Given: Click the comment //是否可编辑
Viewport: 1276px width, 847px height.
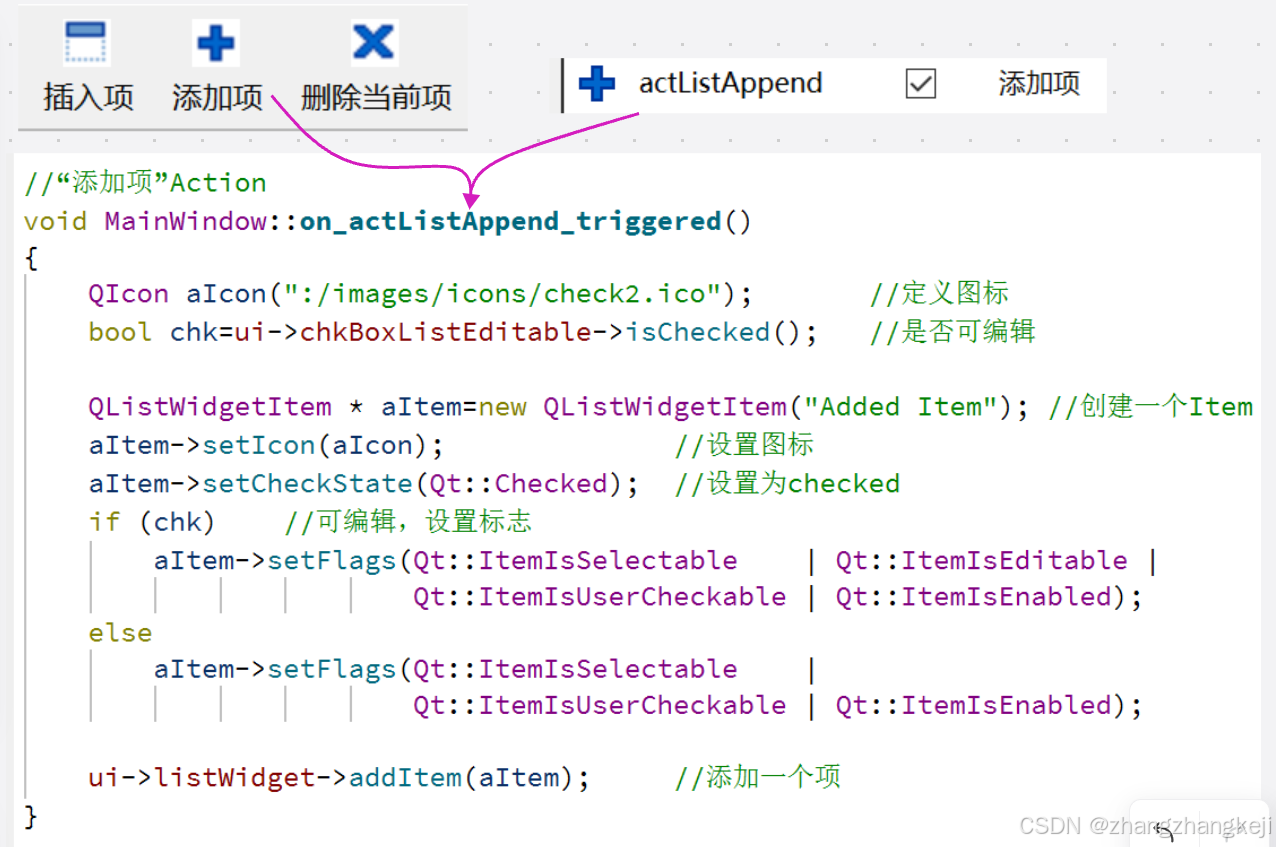Looking at the screenshot, I should click(x=952, y=332).
